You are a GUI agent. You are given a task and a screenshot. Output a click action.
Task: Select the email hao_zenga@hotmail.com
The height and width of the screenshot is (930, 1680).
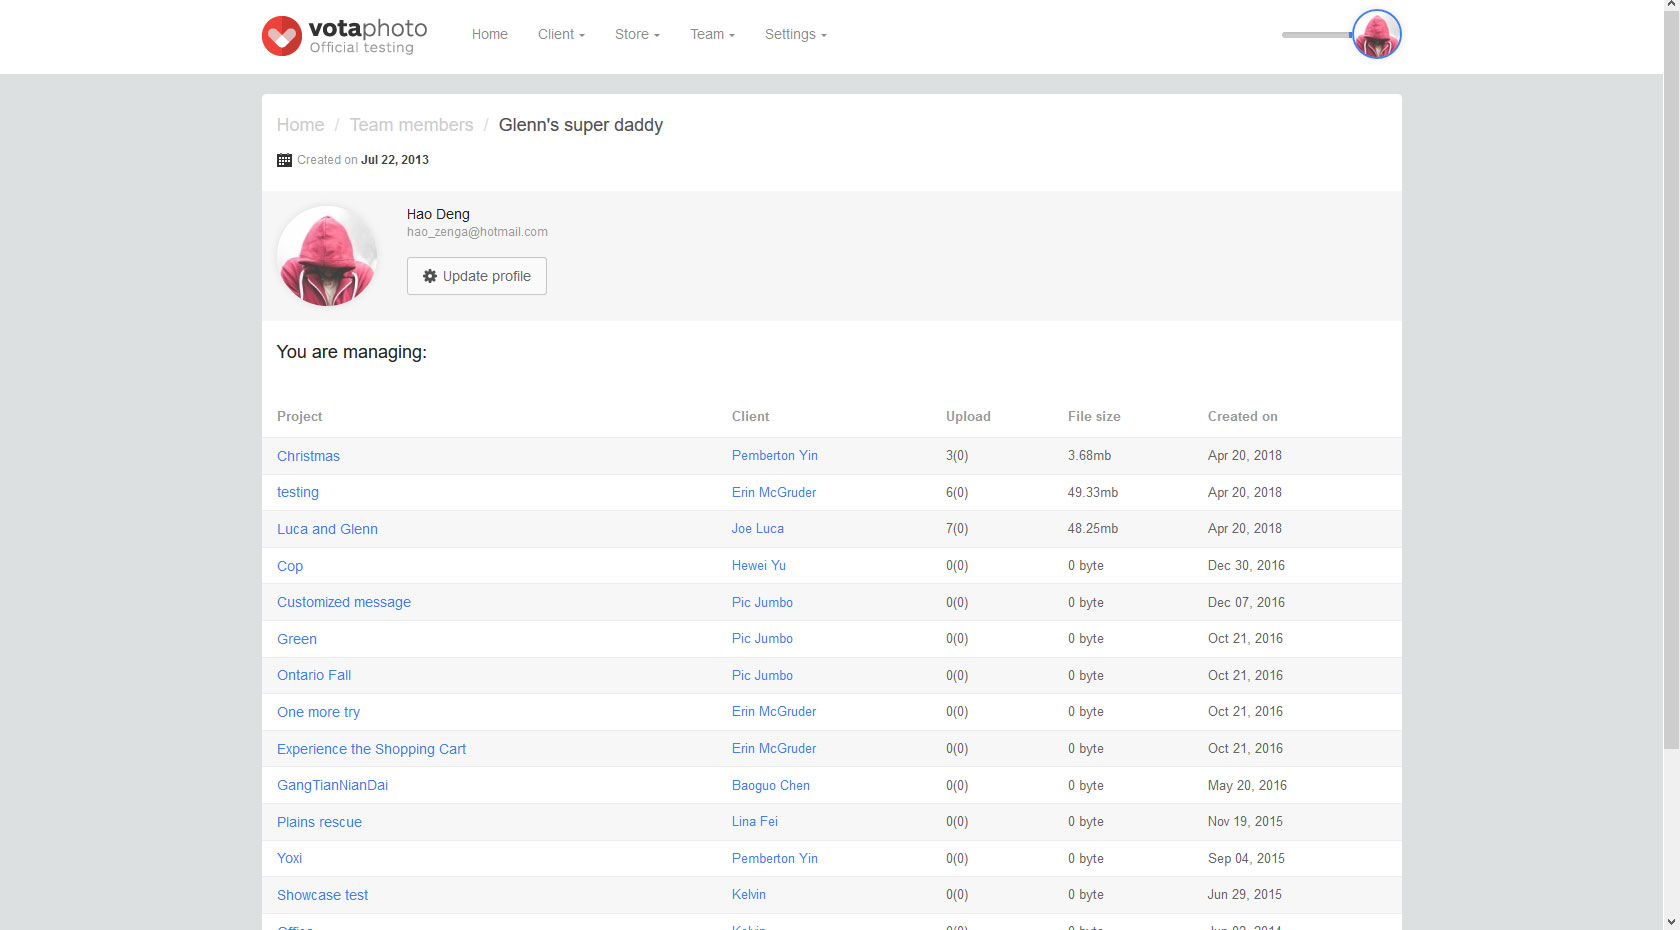coord(477,232)
